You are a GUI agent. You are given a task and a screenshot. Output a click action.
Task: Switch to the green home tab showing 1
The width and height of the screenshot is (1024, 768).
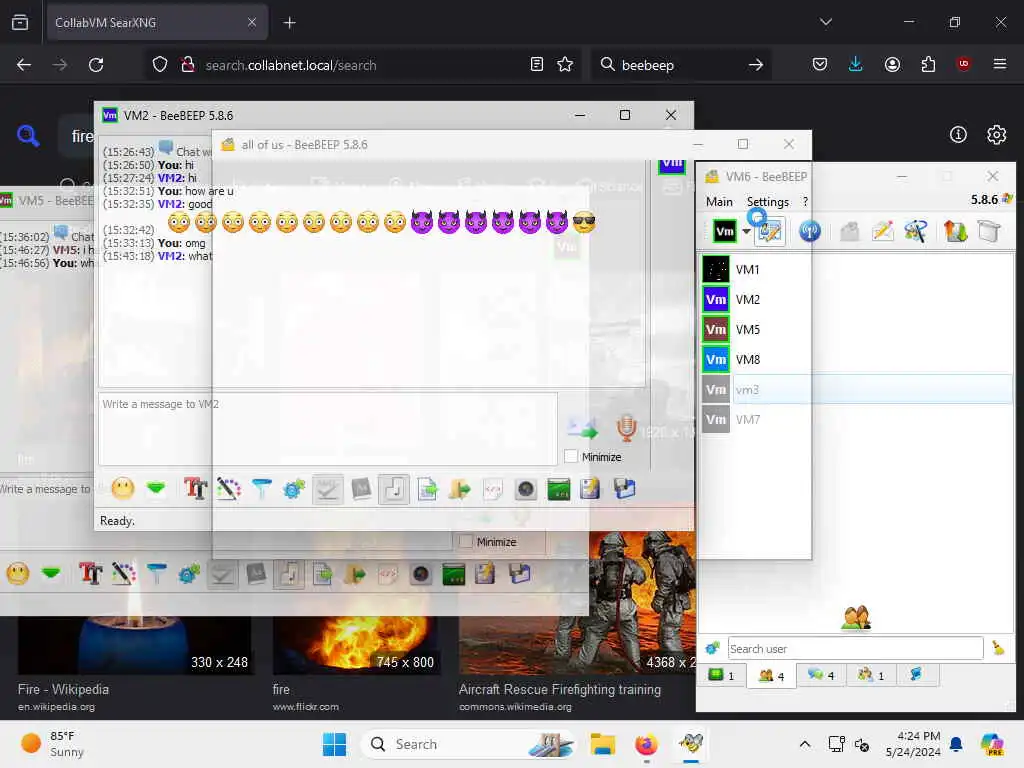click(722, 675)
